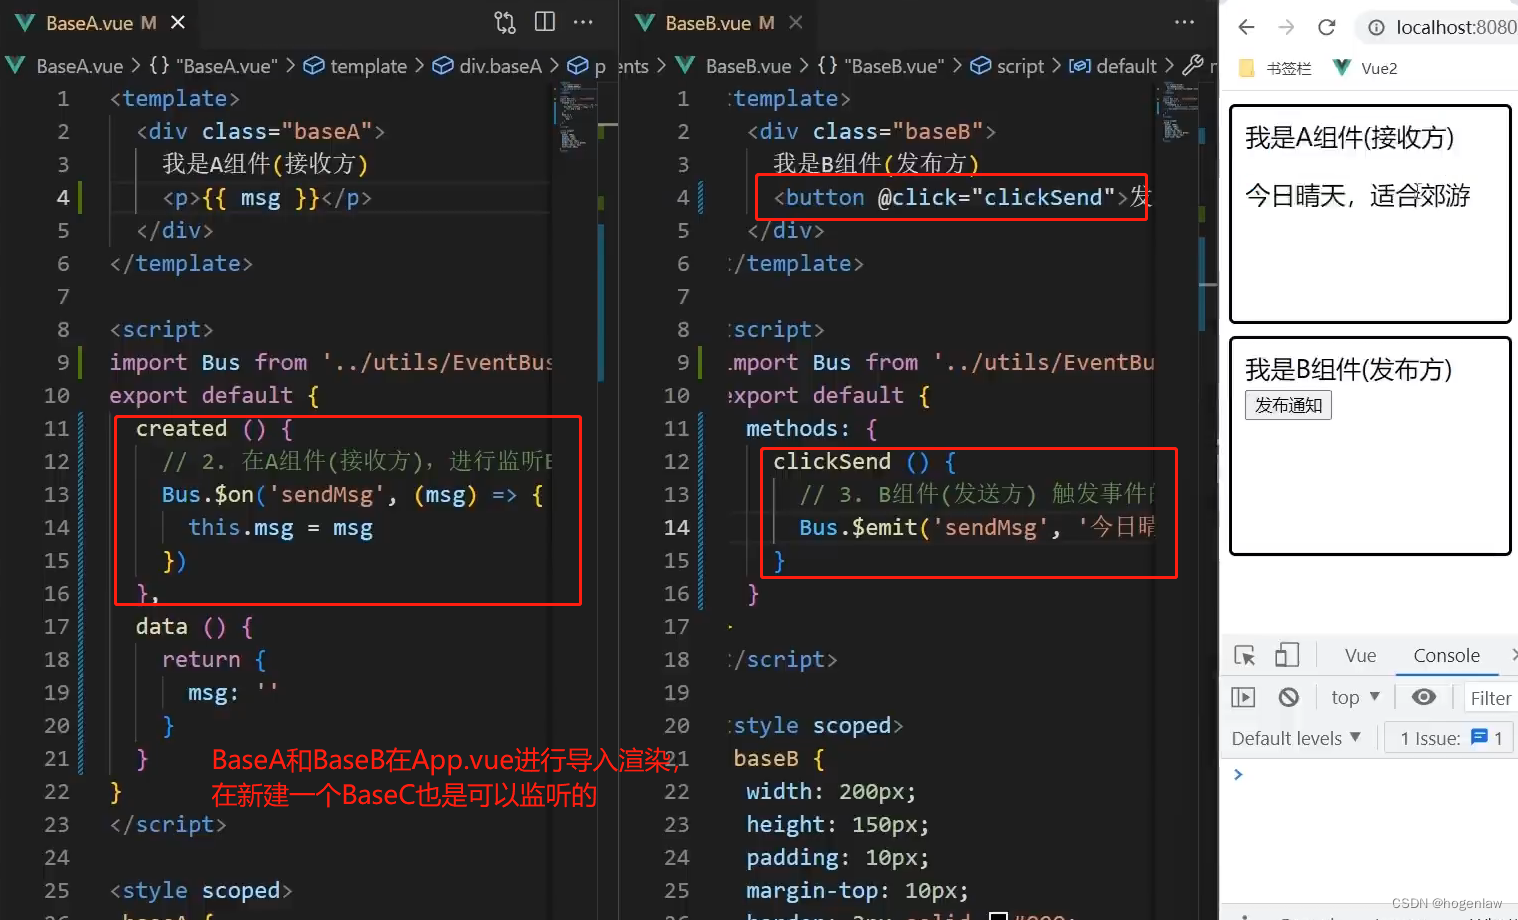Focus the localhost:8080 address bar
Viewport: 1518px width, 920px height.
[1456, 27]
